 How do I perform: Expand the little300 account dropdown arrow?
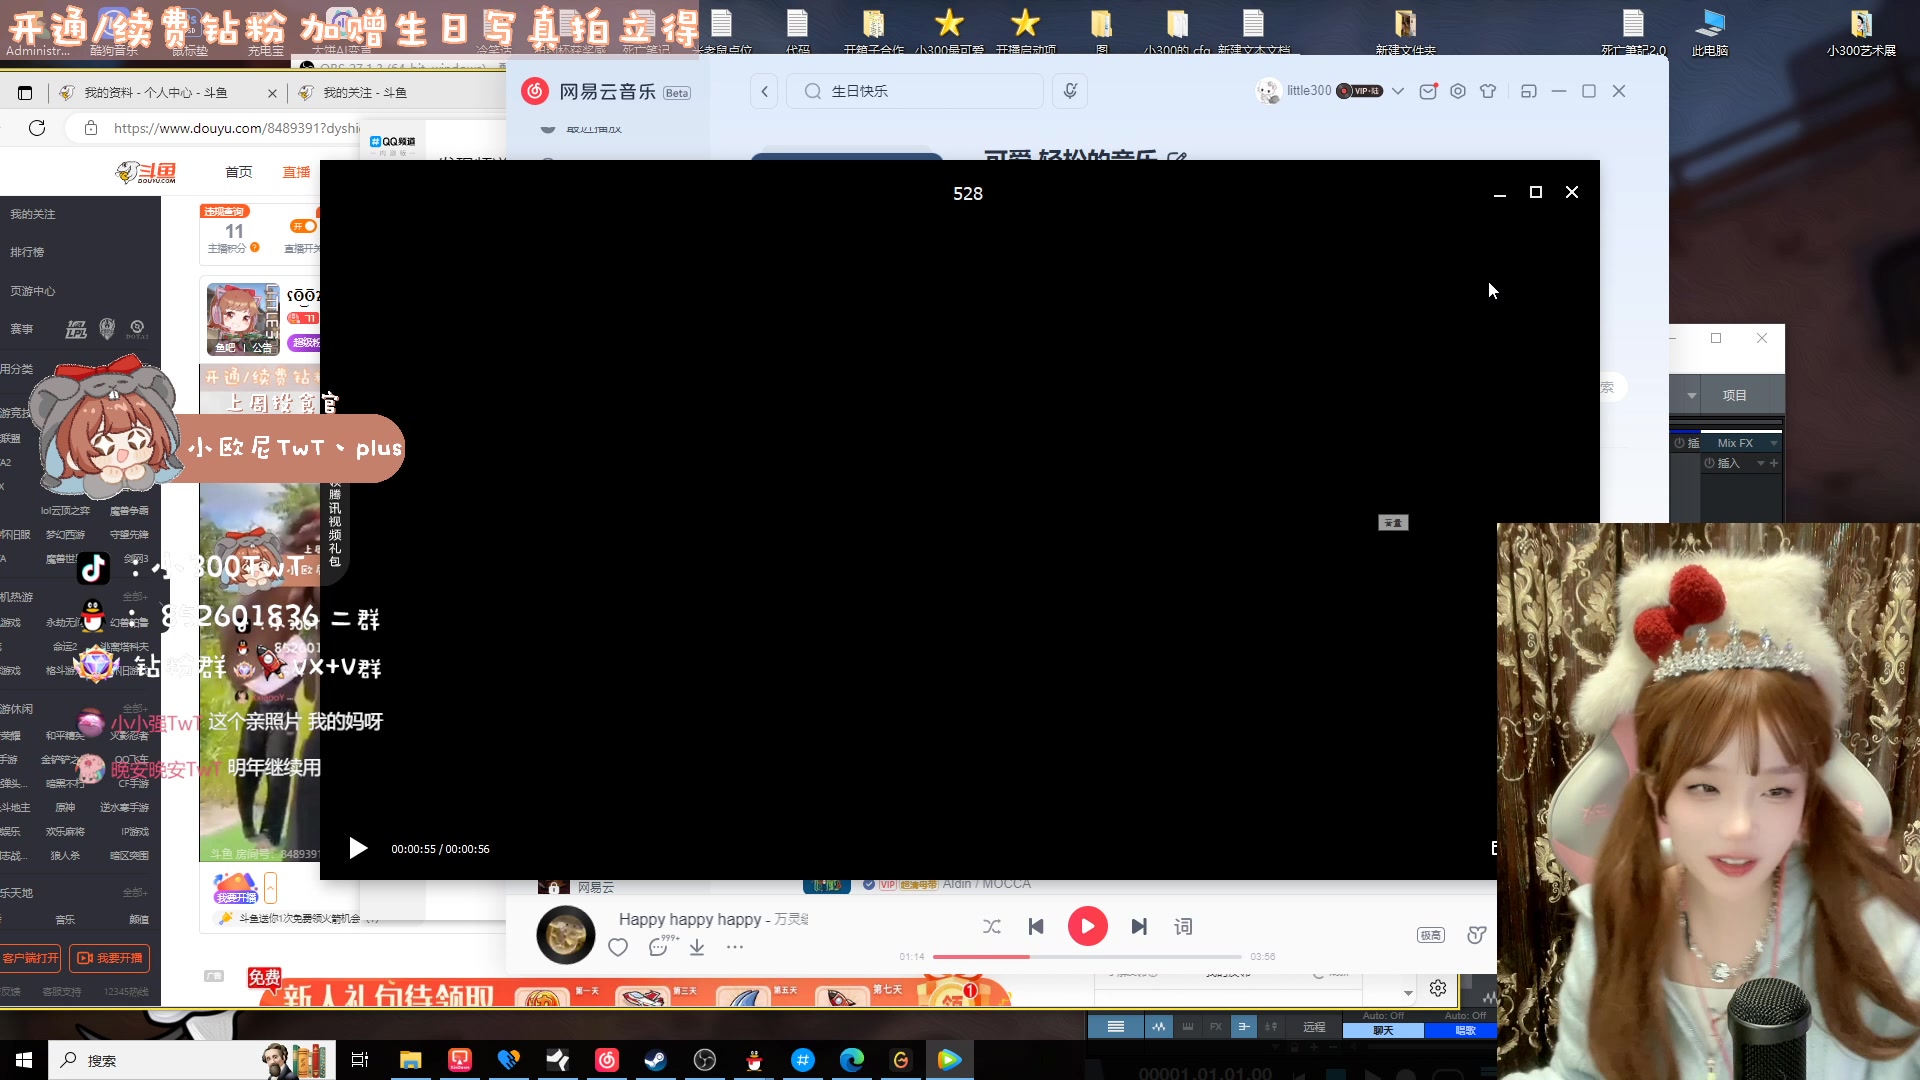tap(1398, 91)
